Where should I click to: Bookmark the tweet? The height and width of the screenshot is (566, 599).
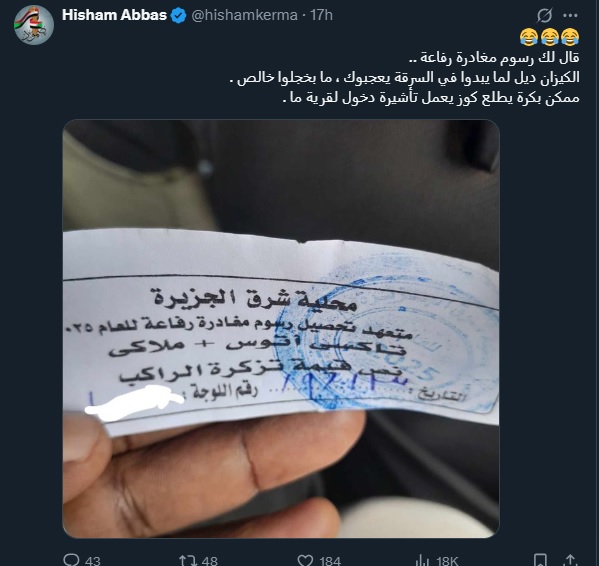(x=540, y=560)
